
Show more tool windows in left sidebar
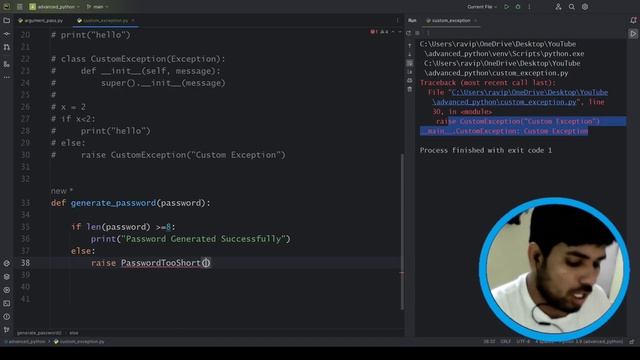(7, 77)
